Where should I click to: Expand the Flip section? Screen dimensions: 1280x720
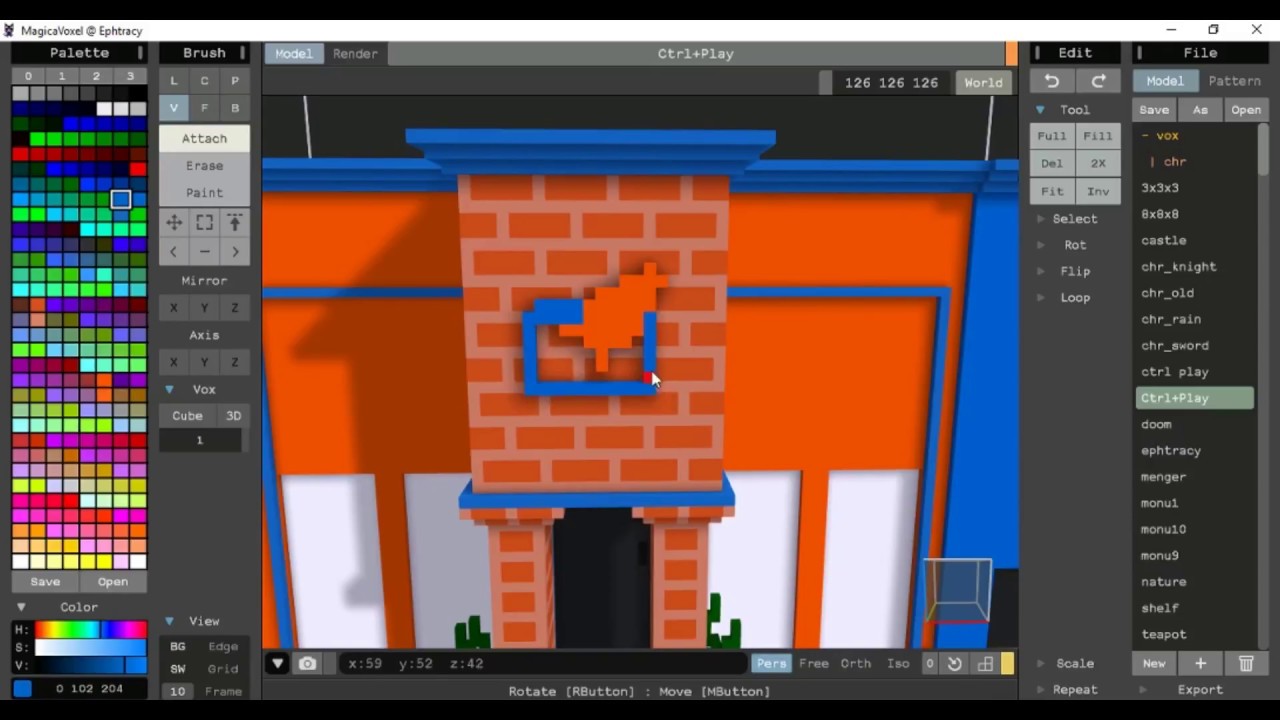tap(1040, 271)
